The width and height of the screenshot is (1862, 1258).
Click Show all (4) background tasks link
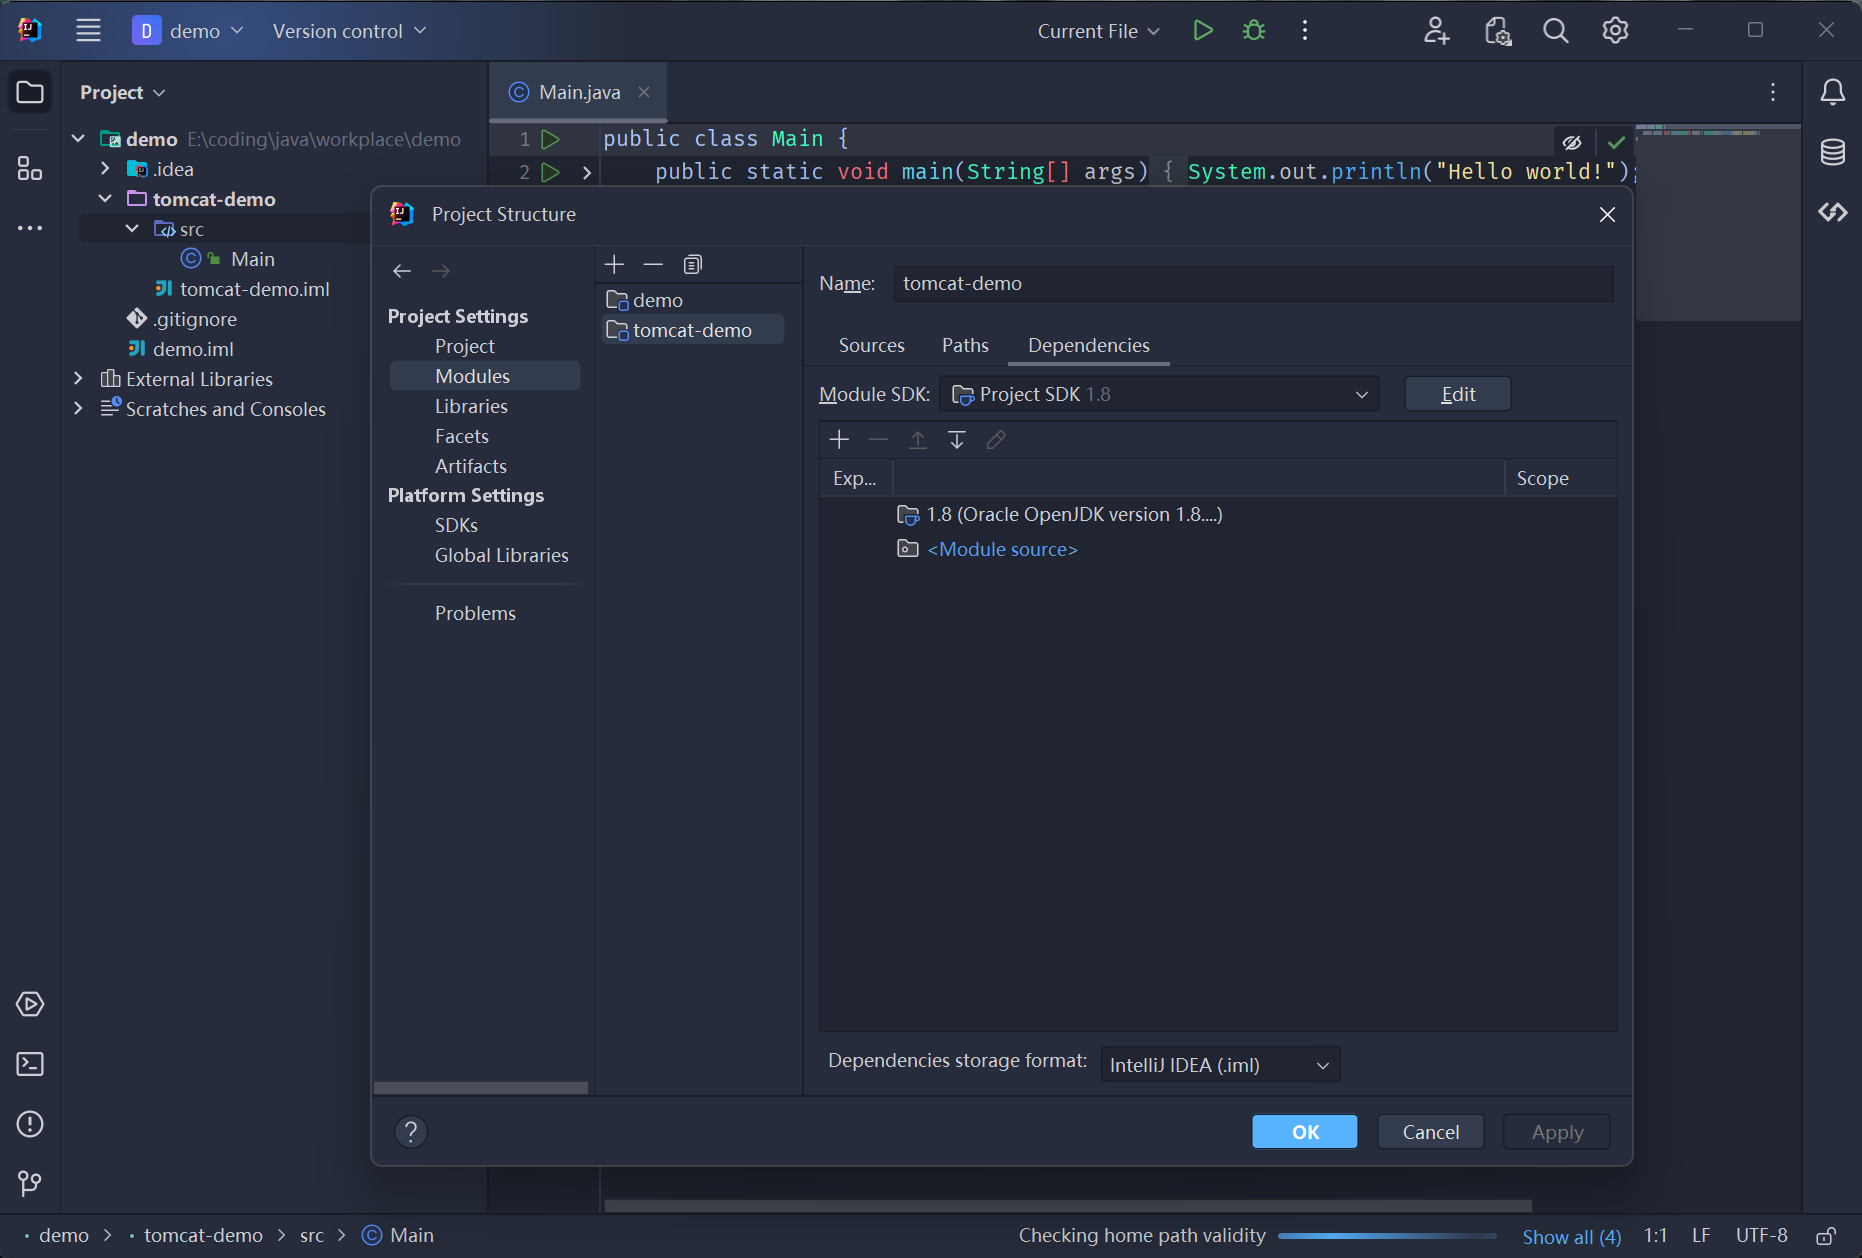click(1571, 1236)
